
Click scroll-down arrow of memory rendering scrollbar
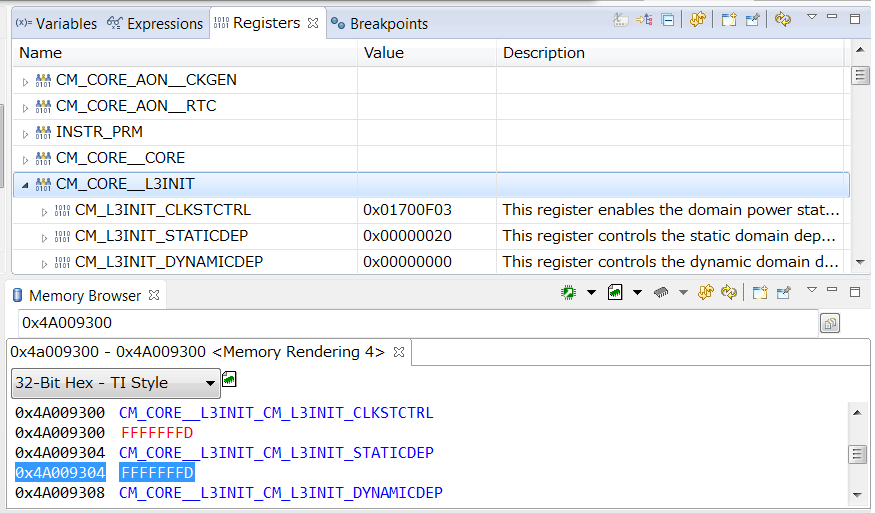(857, 494)
